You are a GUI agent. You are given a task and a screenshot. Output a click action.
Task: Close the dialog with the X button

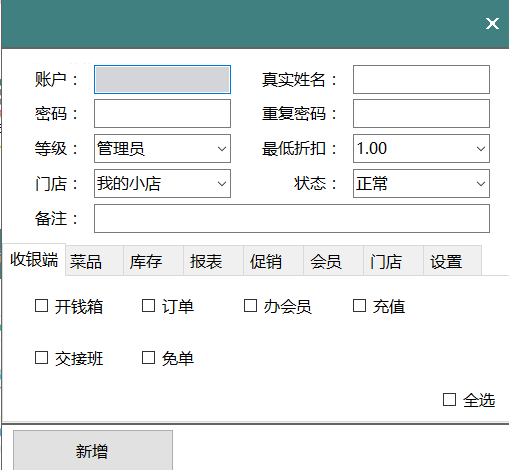click(492, 24)
